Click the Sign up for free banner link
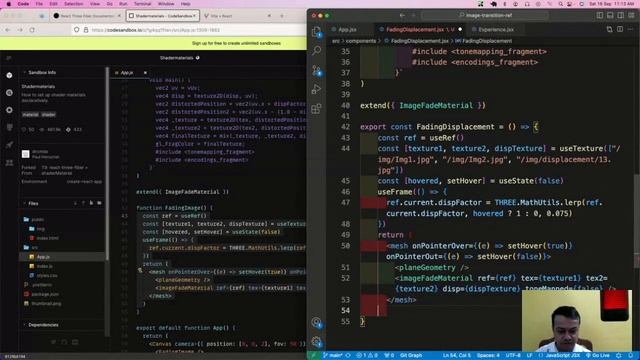 [x=236, y=43]
